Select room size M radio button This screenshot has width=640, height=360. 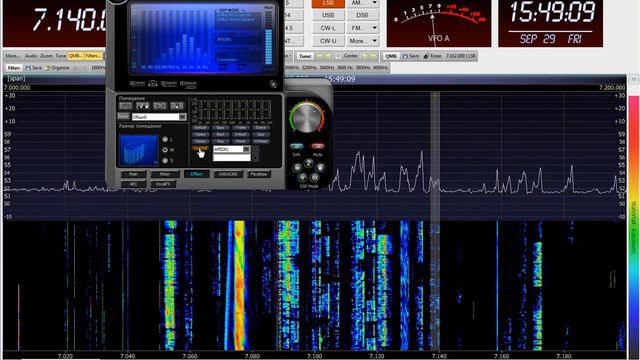tap(165, 150)
